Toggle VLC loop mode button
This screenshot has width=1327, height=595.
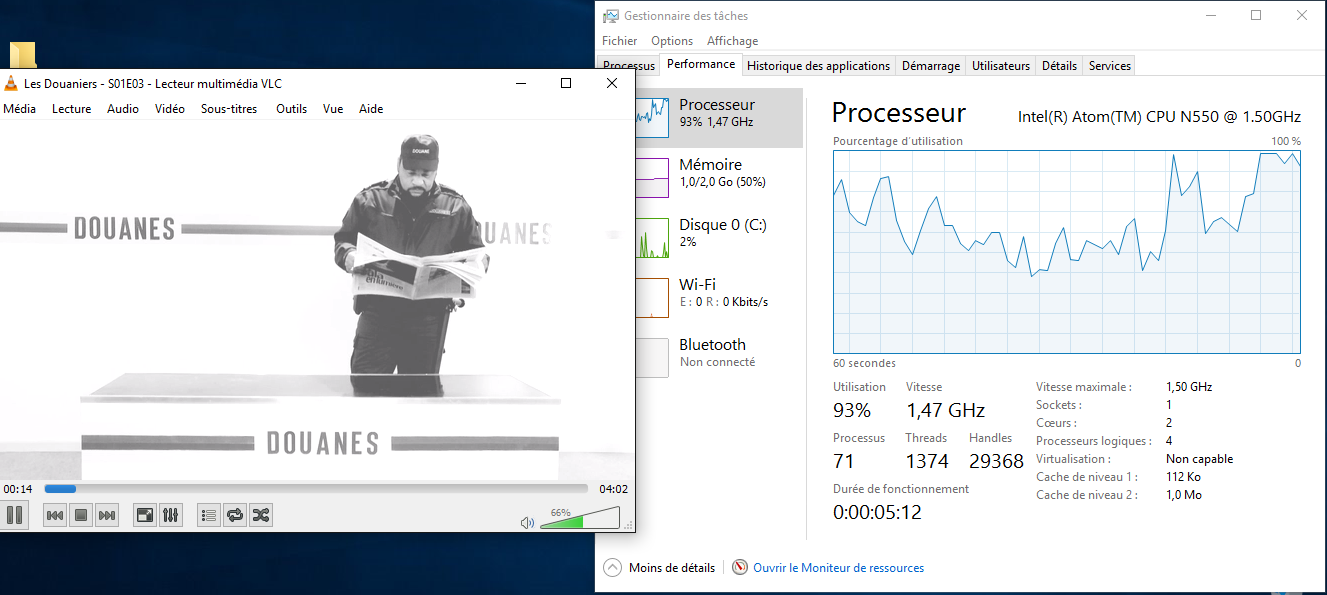[x=235, y=515]
